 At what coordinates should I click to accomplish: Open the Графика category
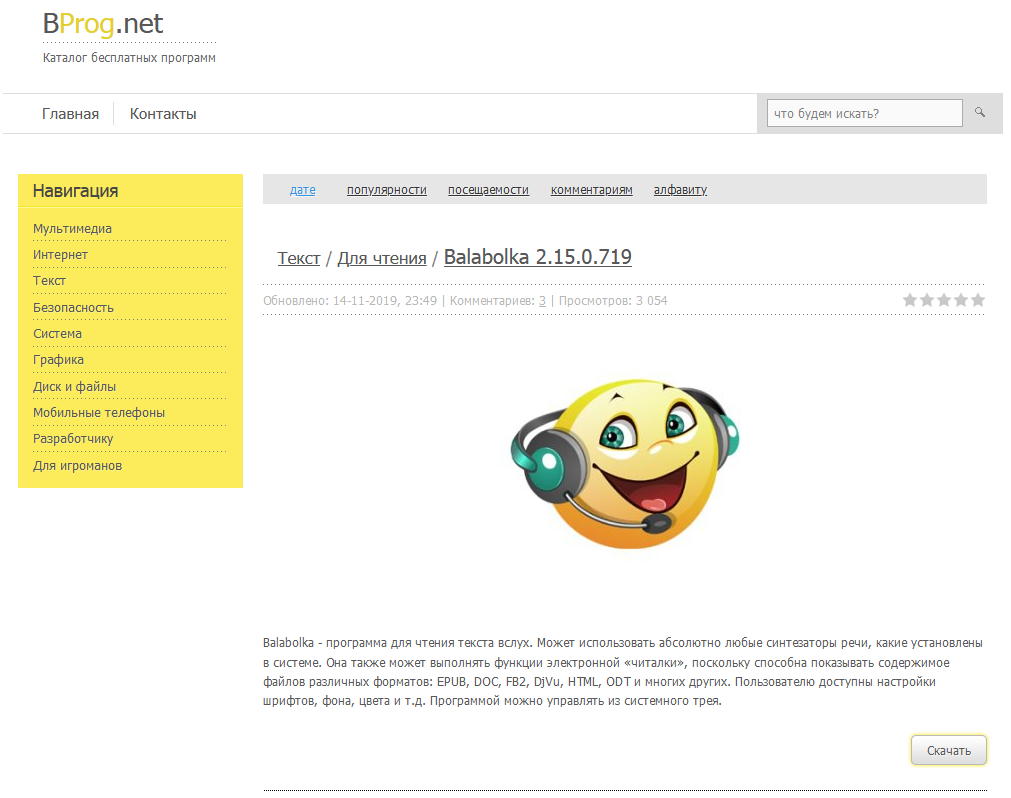tap(60, 359)
